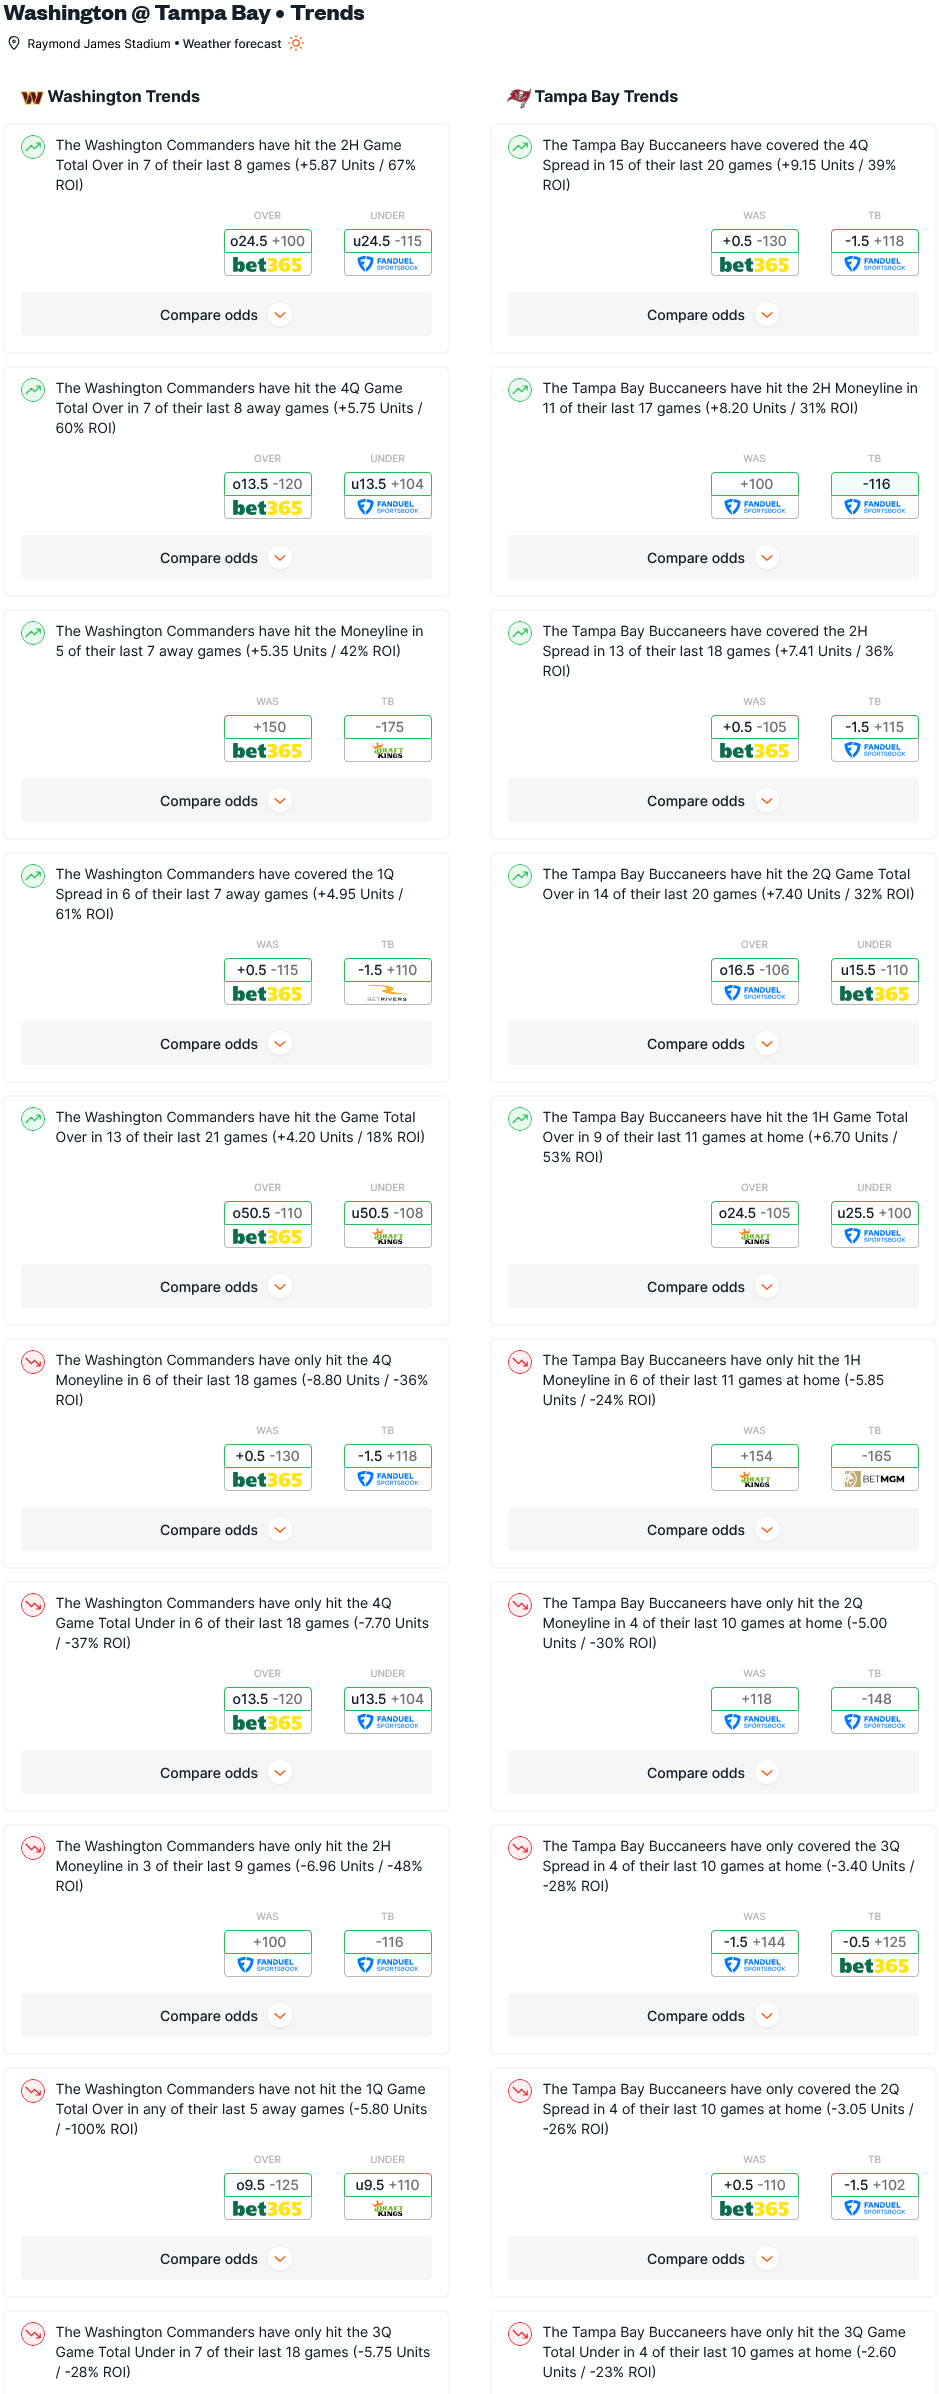
Task: Select o50.5 -110 bet365 Game Total over
Action: [268, 1224]
